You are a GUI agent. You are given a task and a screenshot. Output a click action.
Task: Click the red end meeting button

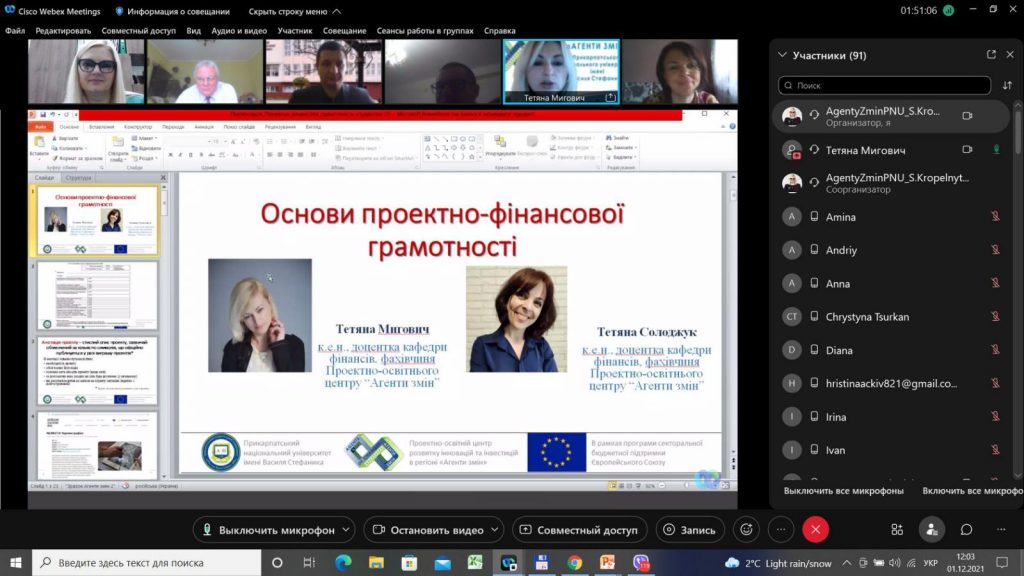click(816, 530)
